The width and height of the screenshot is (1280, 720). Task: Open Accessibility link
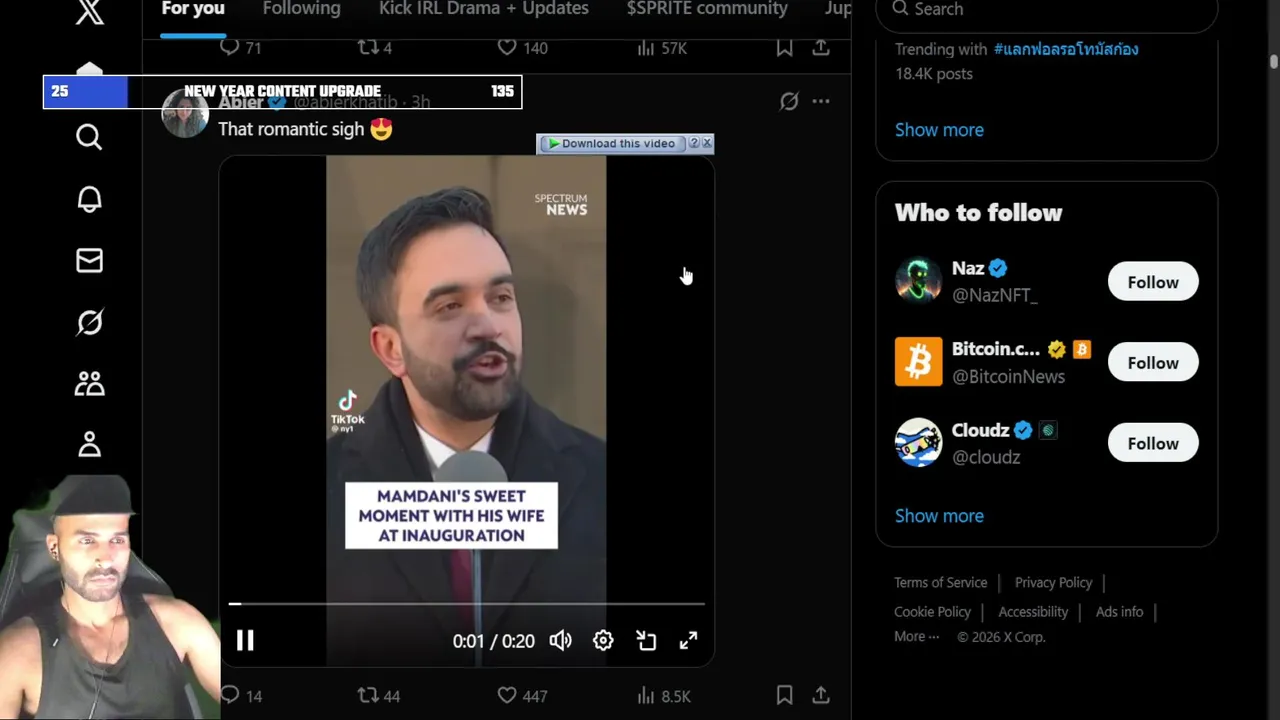click(x=1033, y=611)
